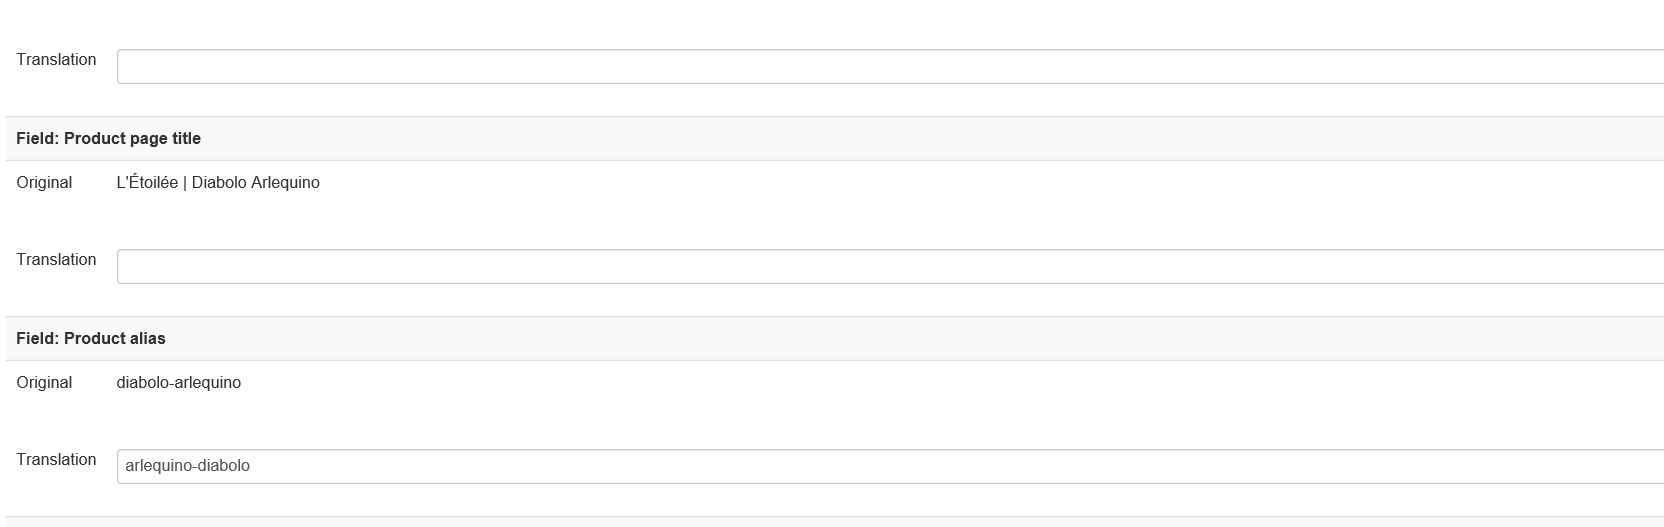Click the Translation label above Product page title header

click(x=56, y=60)
